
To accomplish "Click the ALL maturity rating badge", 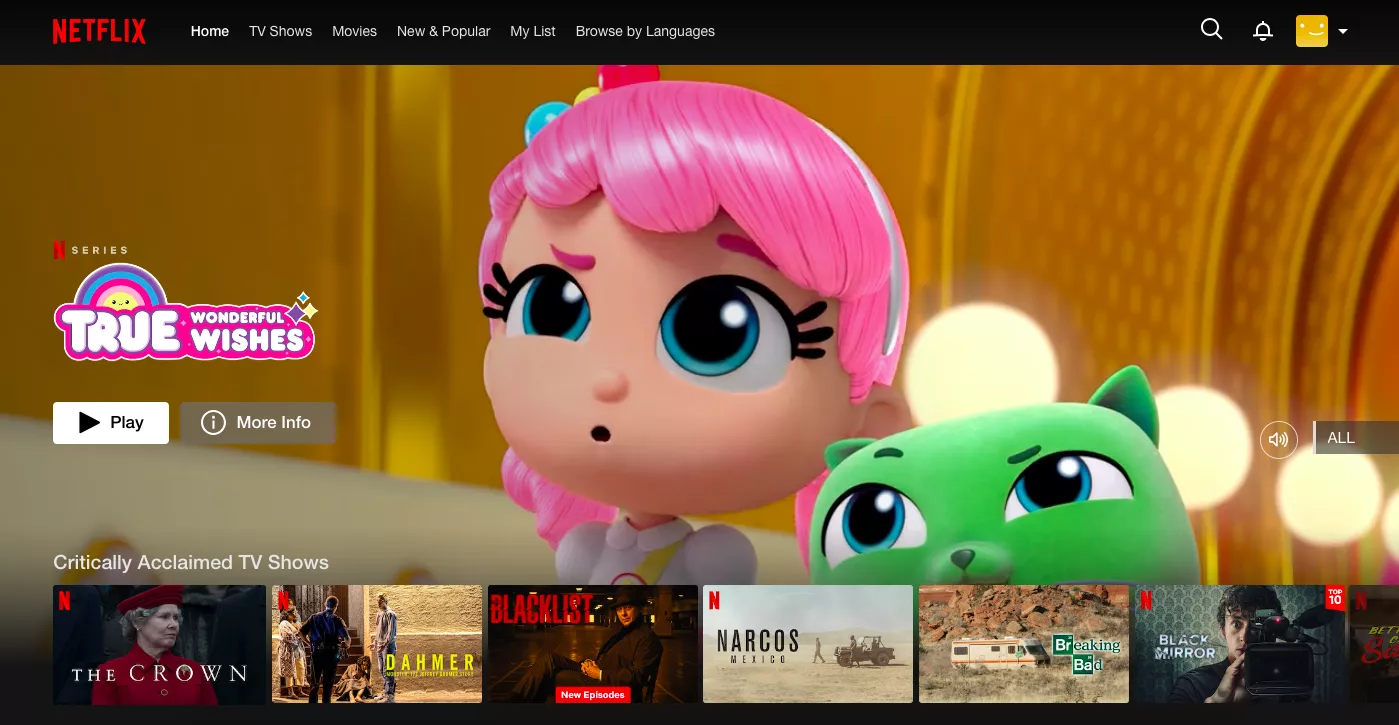I will [x=1355, y=438].
